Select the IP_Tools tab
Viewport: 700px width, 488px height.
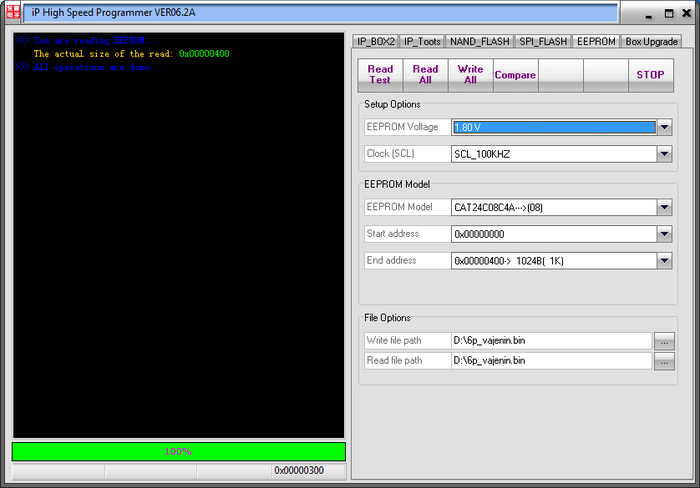[x=422, y=41]
